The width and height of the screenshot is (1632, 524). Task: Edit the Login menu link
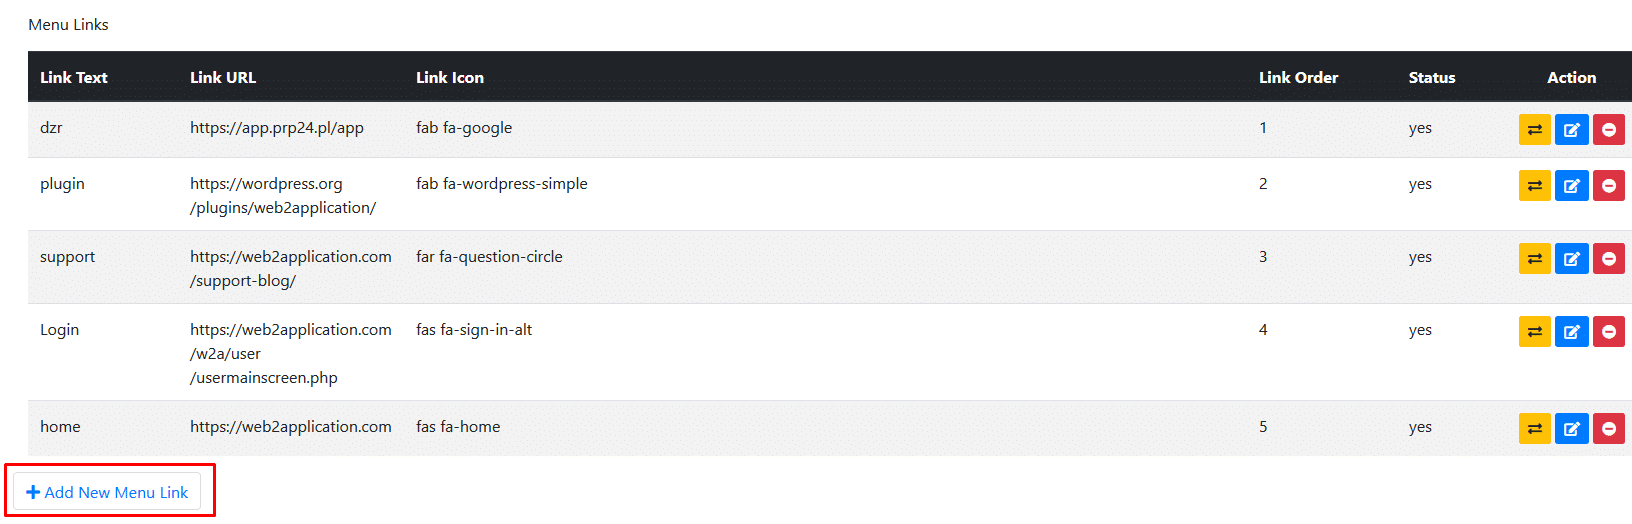[1571, 331]
